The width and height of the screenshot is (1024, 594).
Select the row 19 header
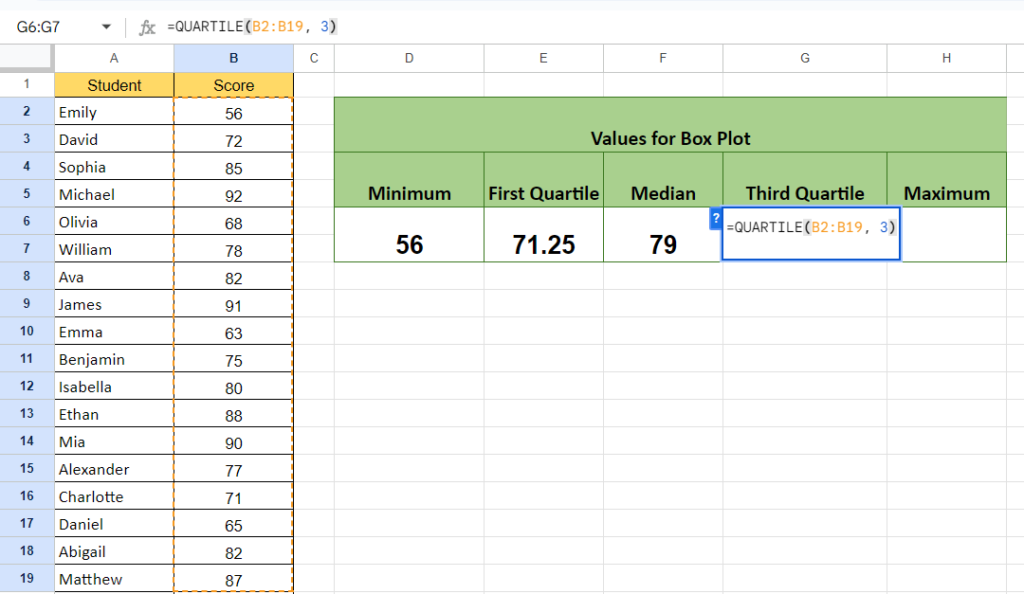coord(27,578)
